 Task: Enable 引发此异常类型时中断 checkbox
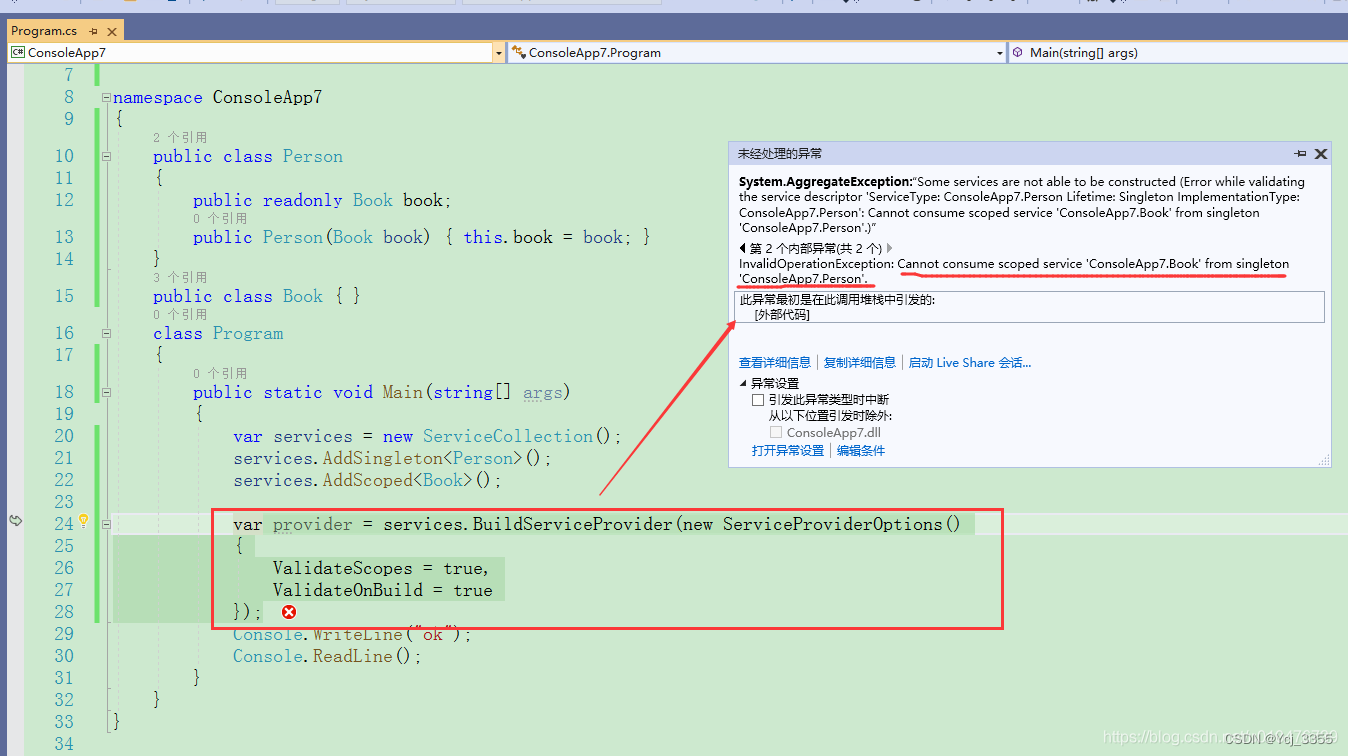tap(758, 400)
